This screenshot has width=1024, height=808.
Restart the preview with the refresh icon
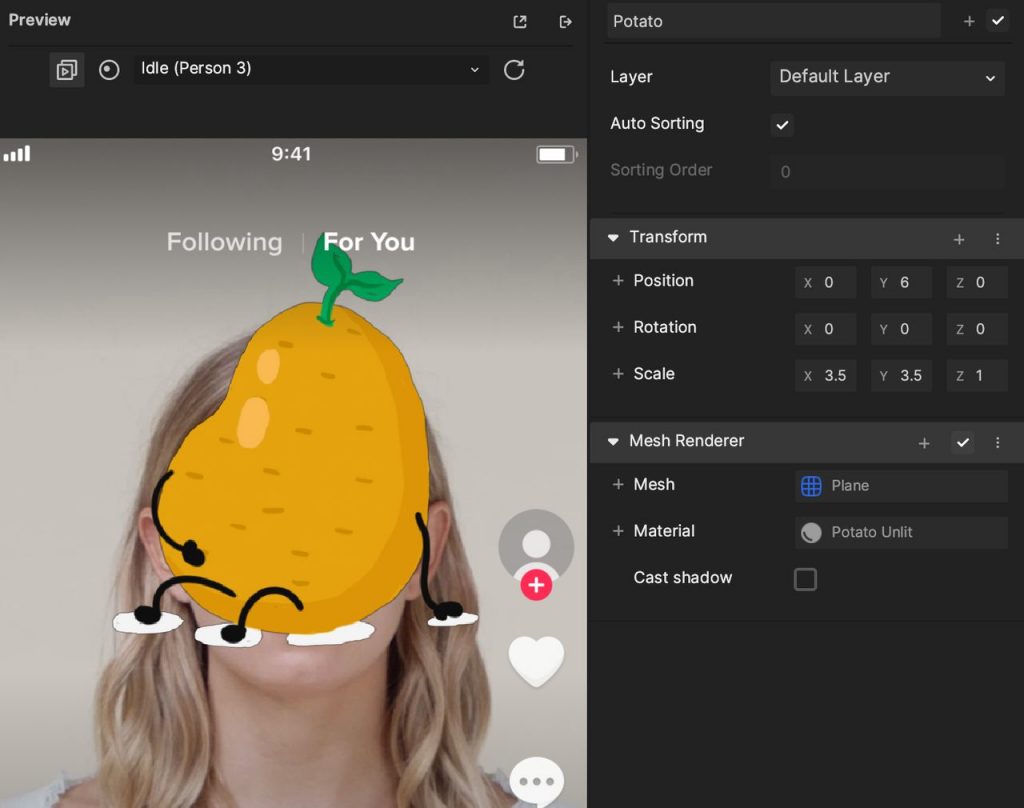(514, 69)
